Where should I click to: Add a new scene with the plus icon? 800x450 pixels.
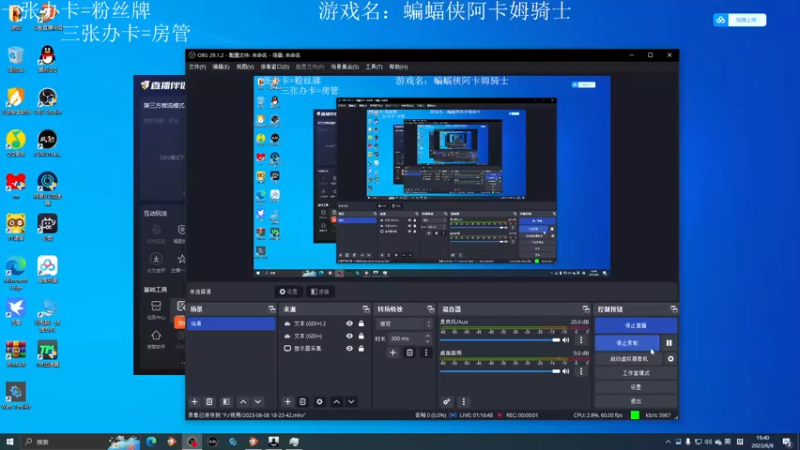pyautogui.click(x=194, y=402)
